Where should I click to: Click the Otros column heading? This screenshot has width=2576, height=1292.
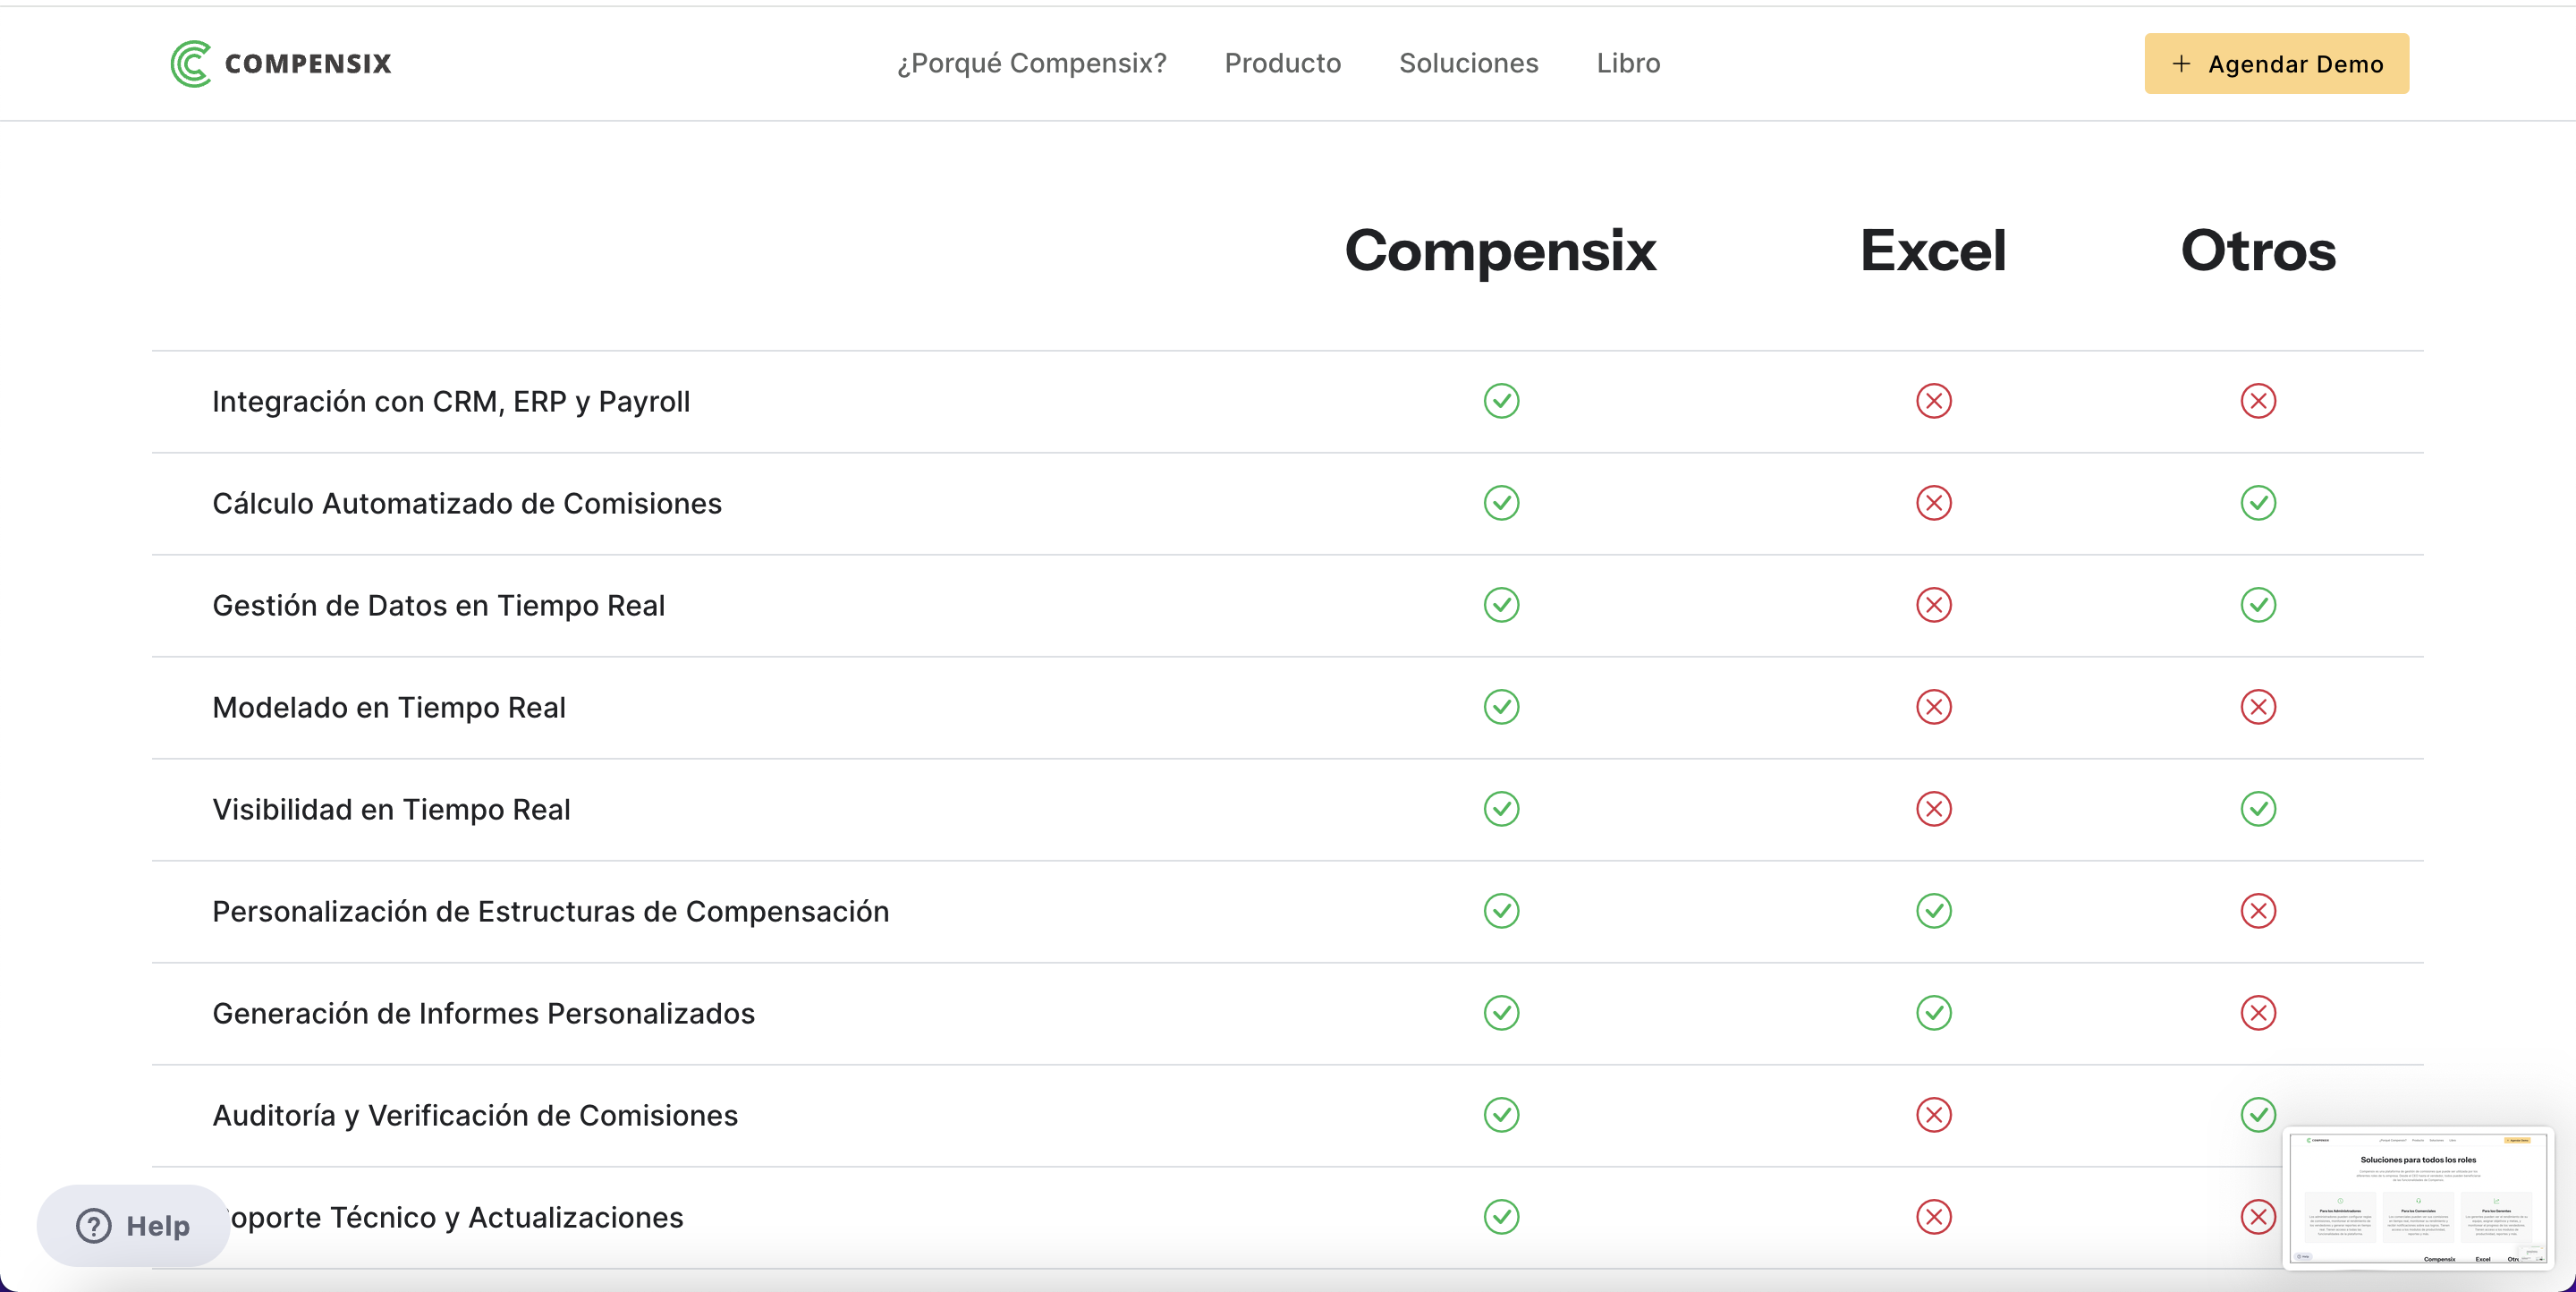(2258, 251)
